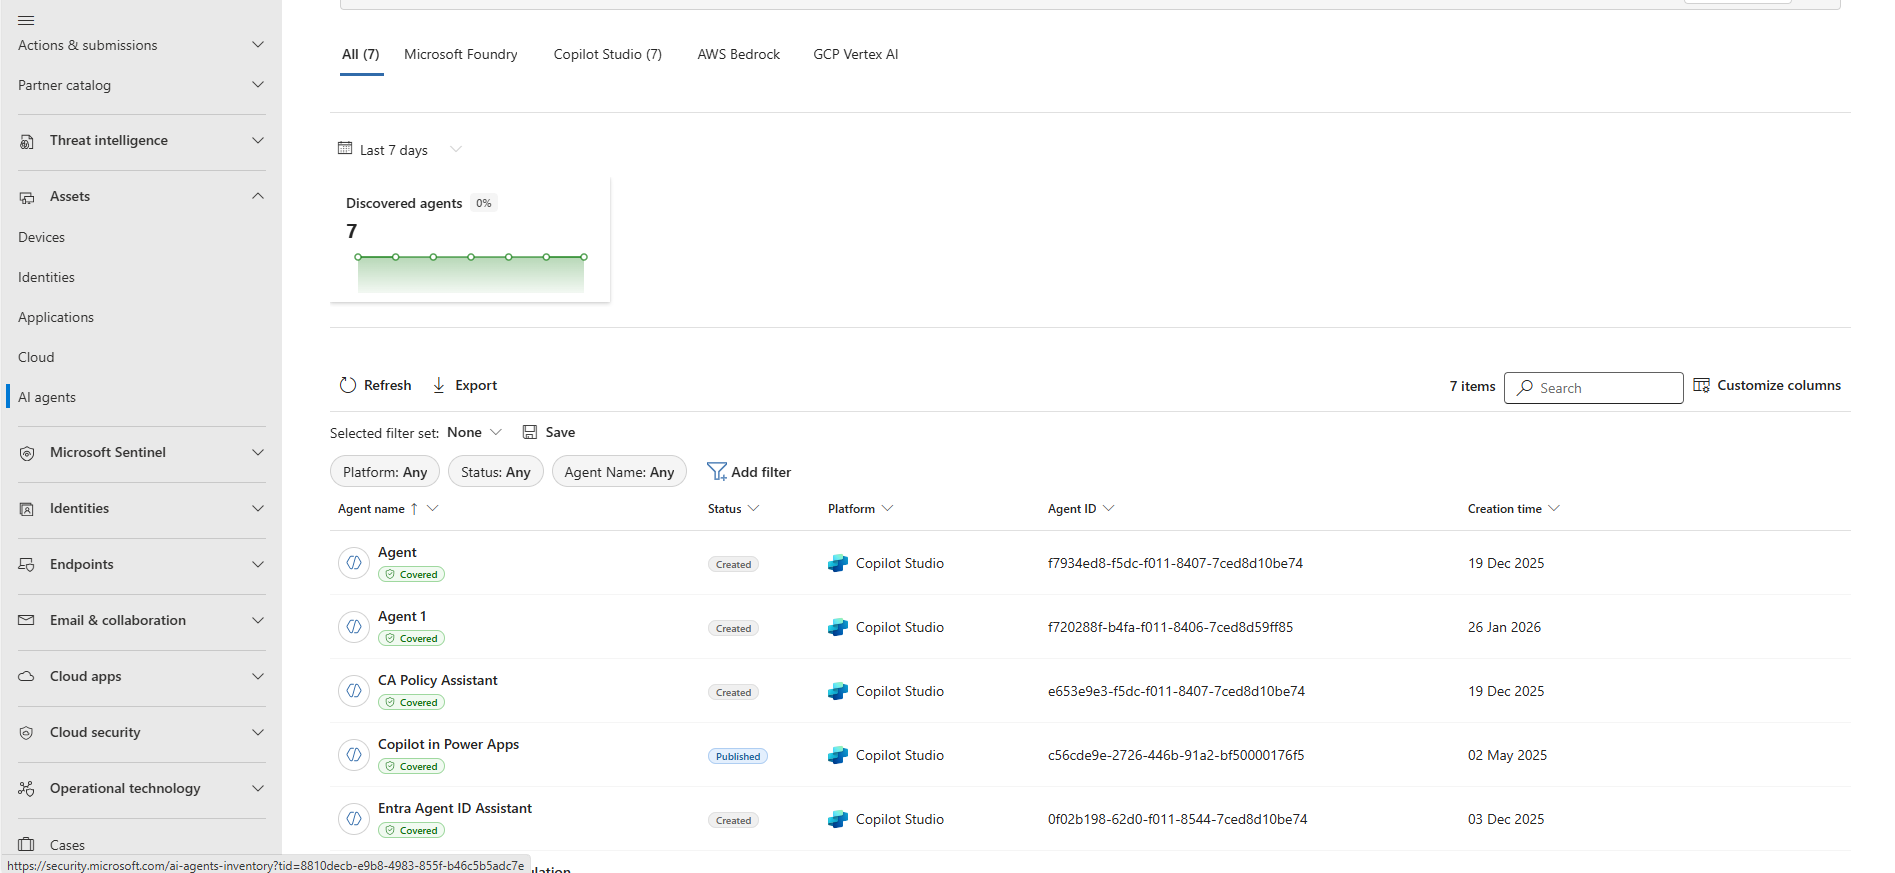
Task: Open the Status column header dropdown
Action: [x=753, y=509]
